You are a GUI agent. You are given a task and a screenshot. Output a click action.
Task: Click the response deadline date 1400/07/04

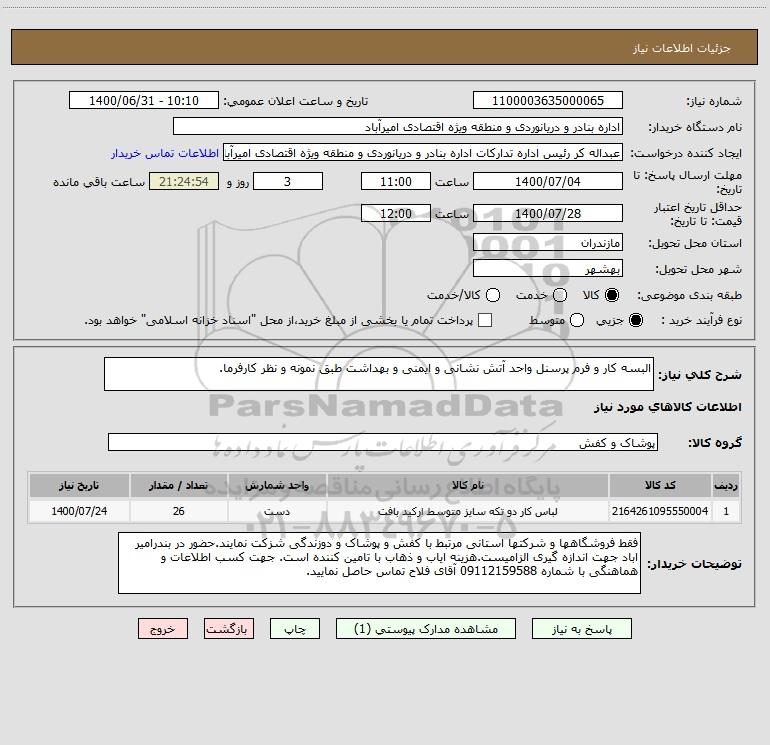coord(548,181)
